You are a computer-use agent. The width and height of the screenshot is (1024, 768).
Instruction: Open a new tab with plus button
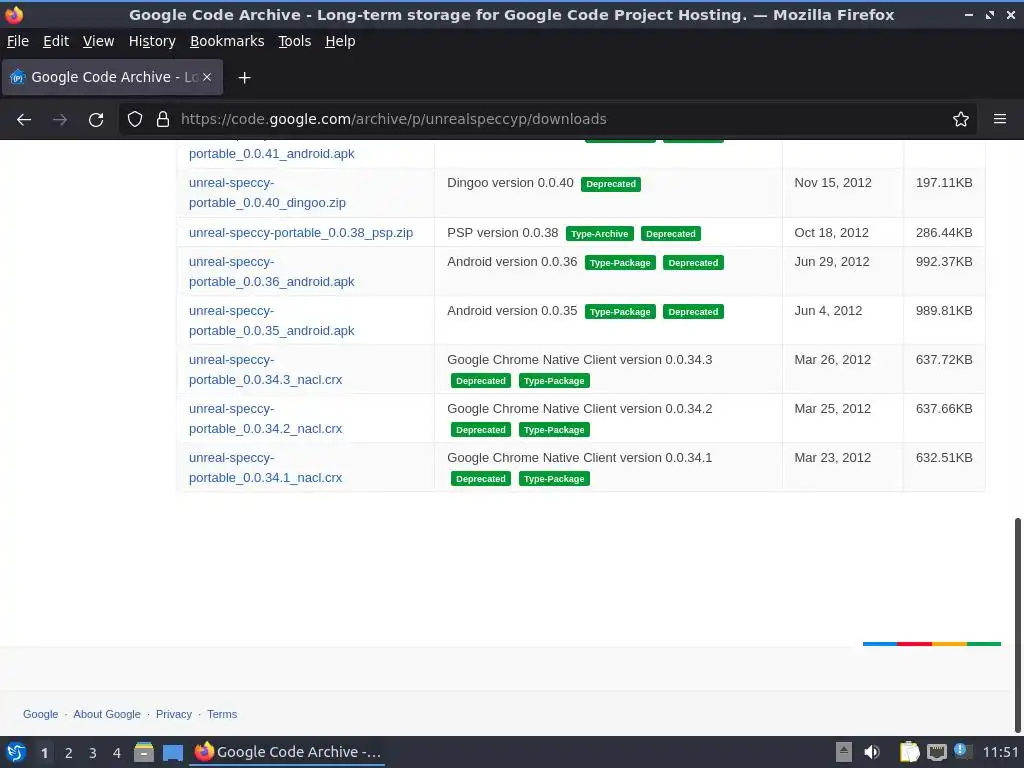pyautogui.click(x=244, y=78)
